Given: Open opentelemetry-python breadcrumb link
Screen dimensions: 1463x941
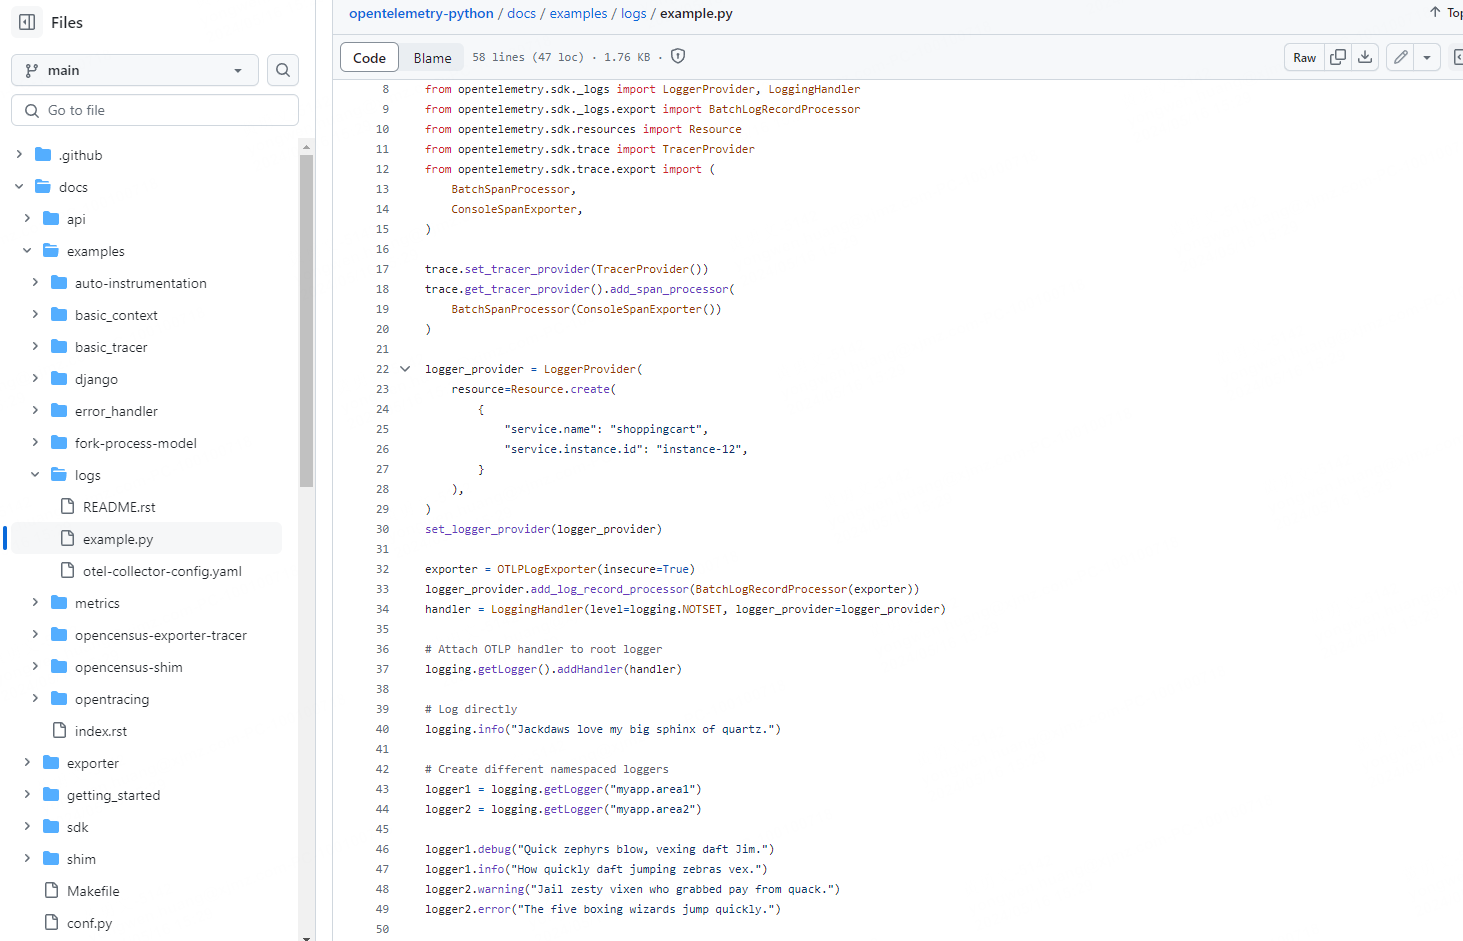Looking at the screenshot, I should (x=421, y=13).
